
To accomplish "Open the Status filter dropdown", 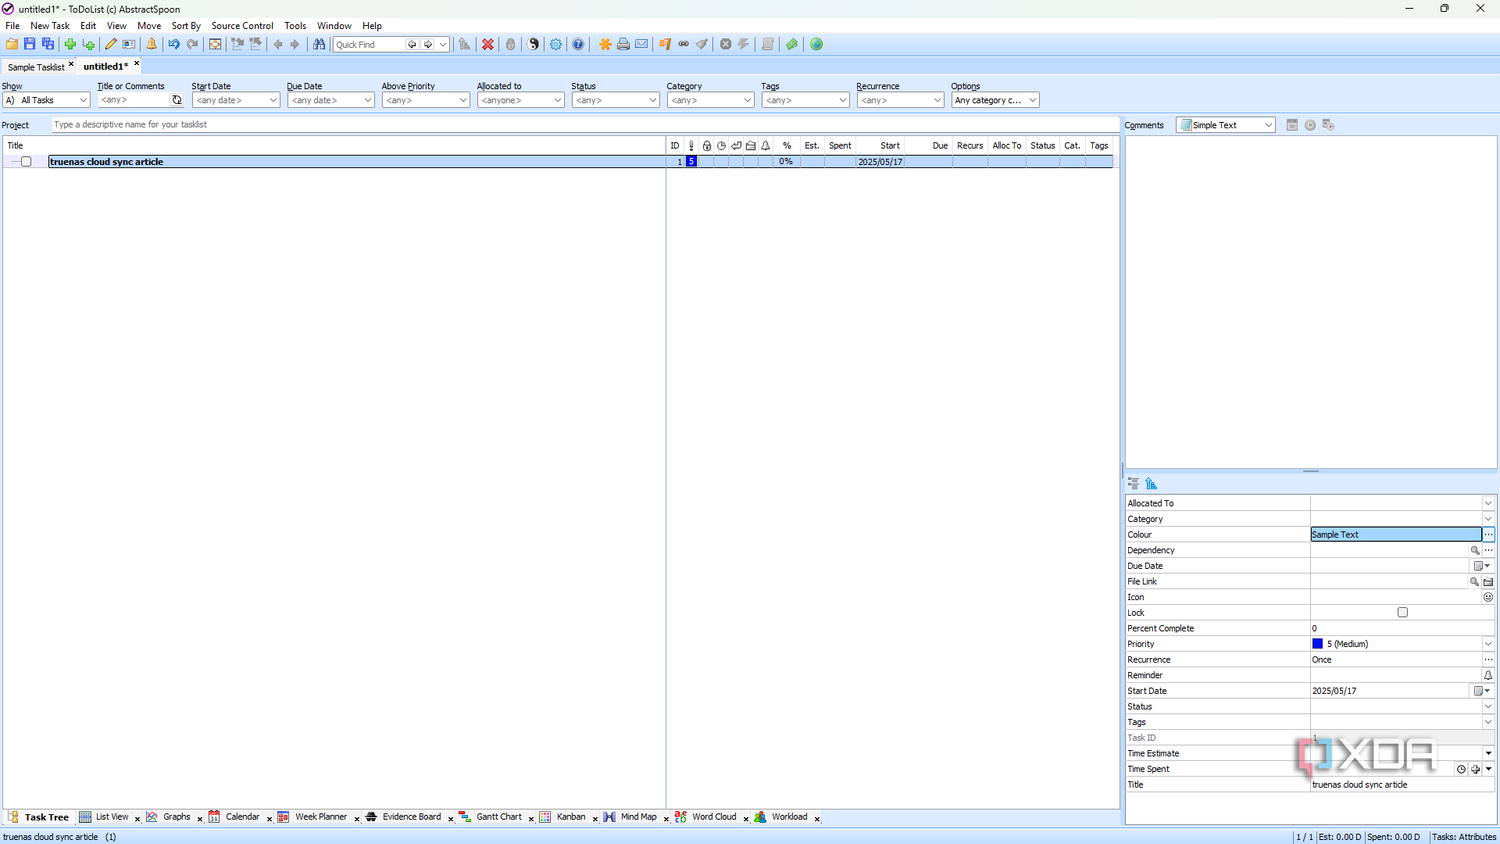I will click(615, 100).
